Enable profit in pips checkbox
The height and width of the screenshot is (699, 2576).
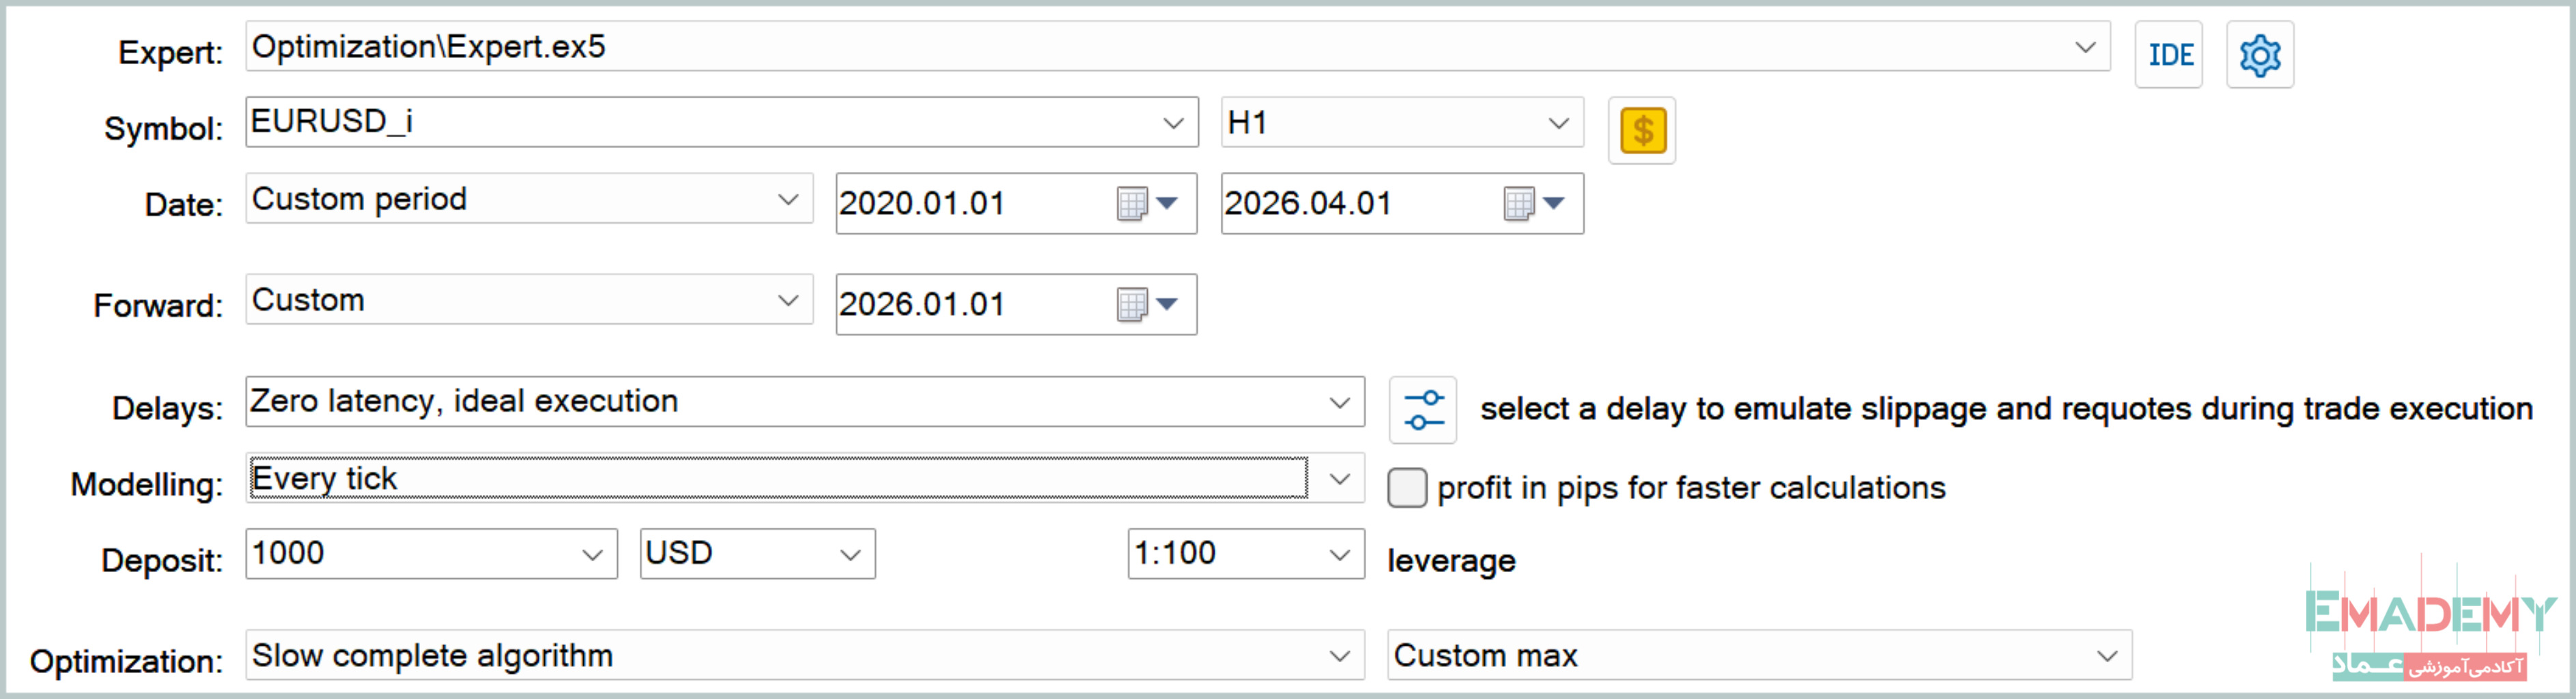pyautogui.click(x=1407, y=488)
